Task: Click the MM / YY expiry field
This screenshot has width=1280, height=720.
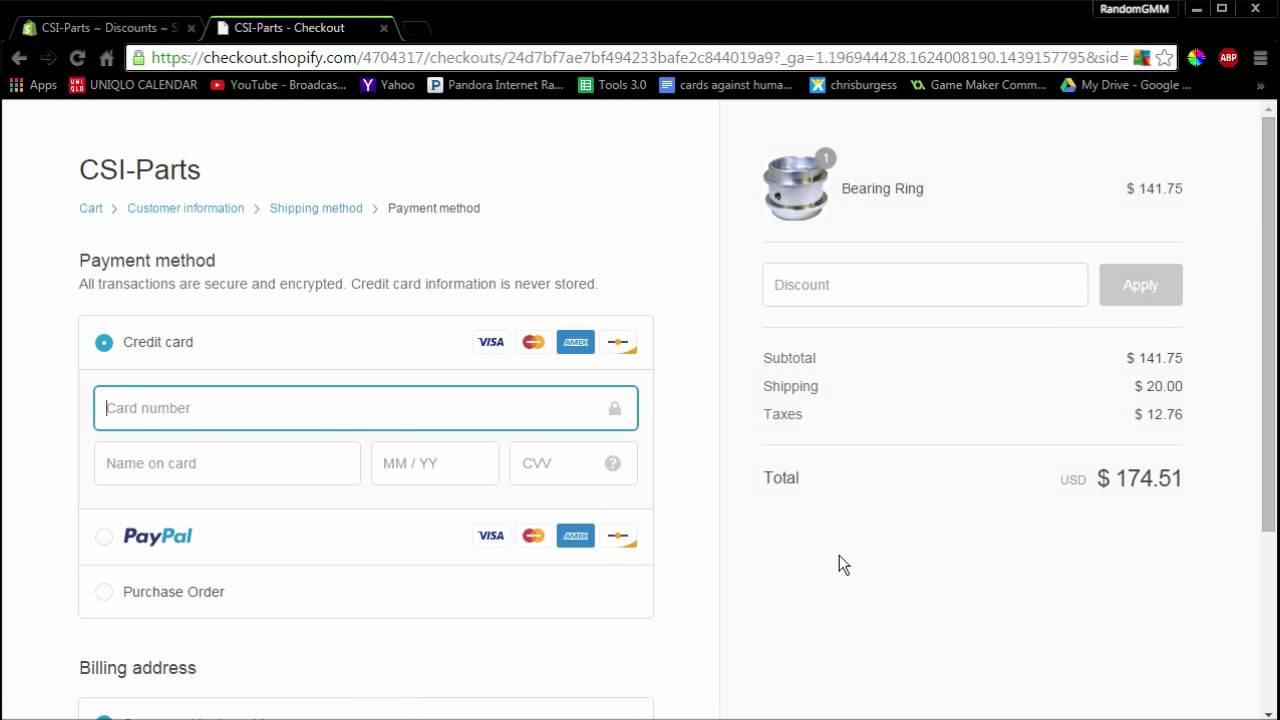Action: (x=435, y=463)
